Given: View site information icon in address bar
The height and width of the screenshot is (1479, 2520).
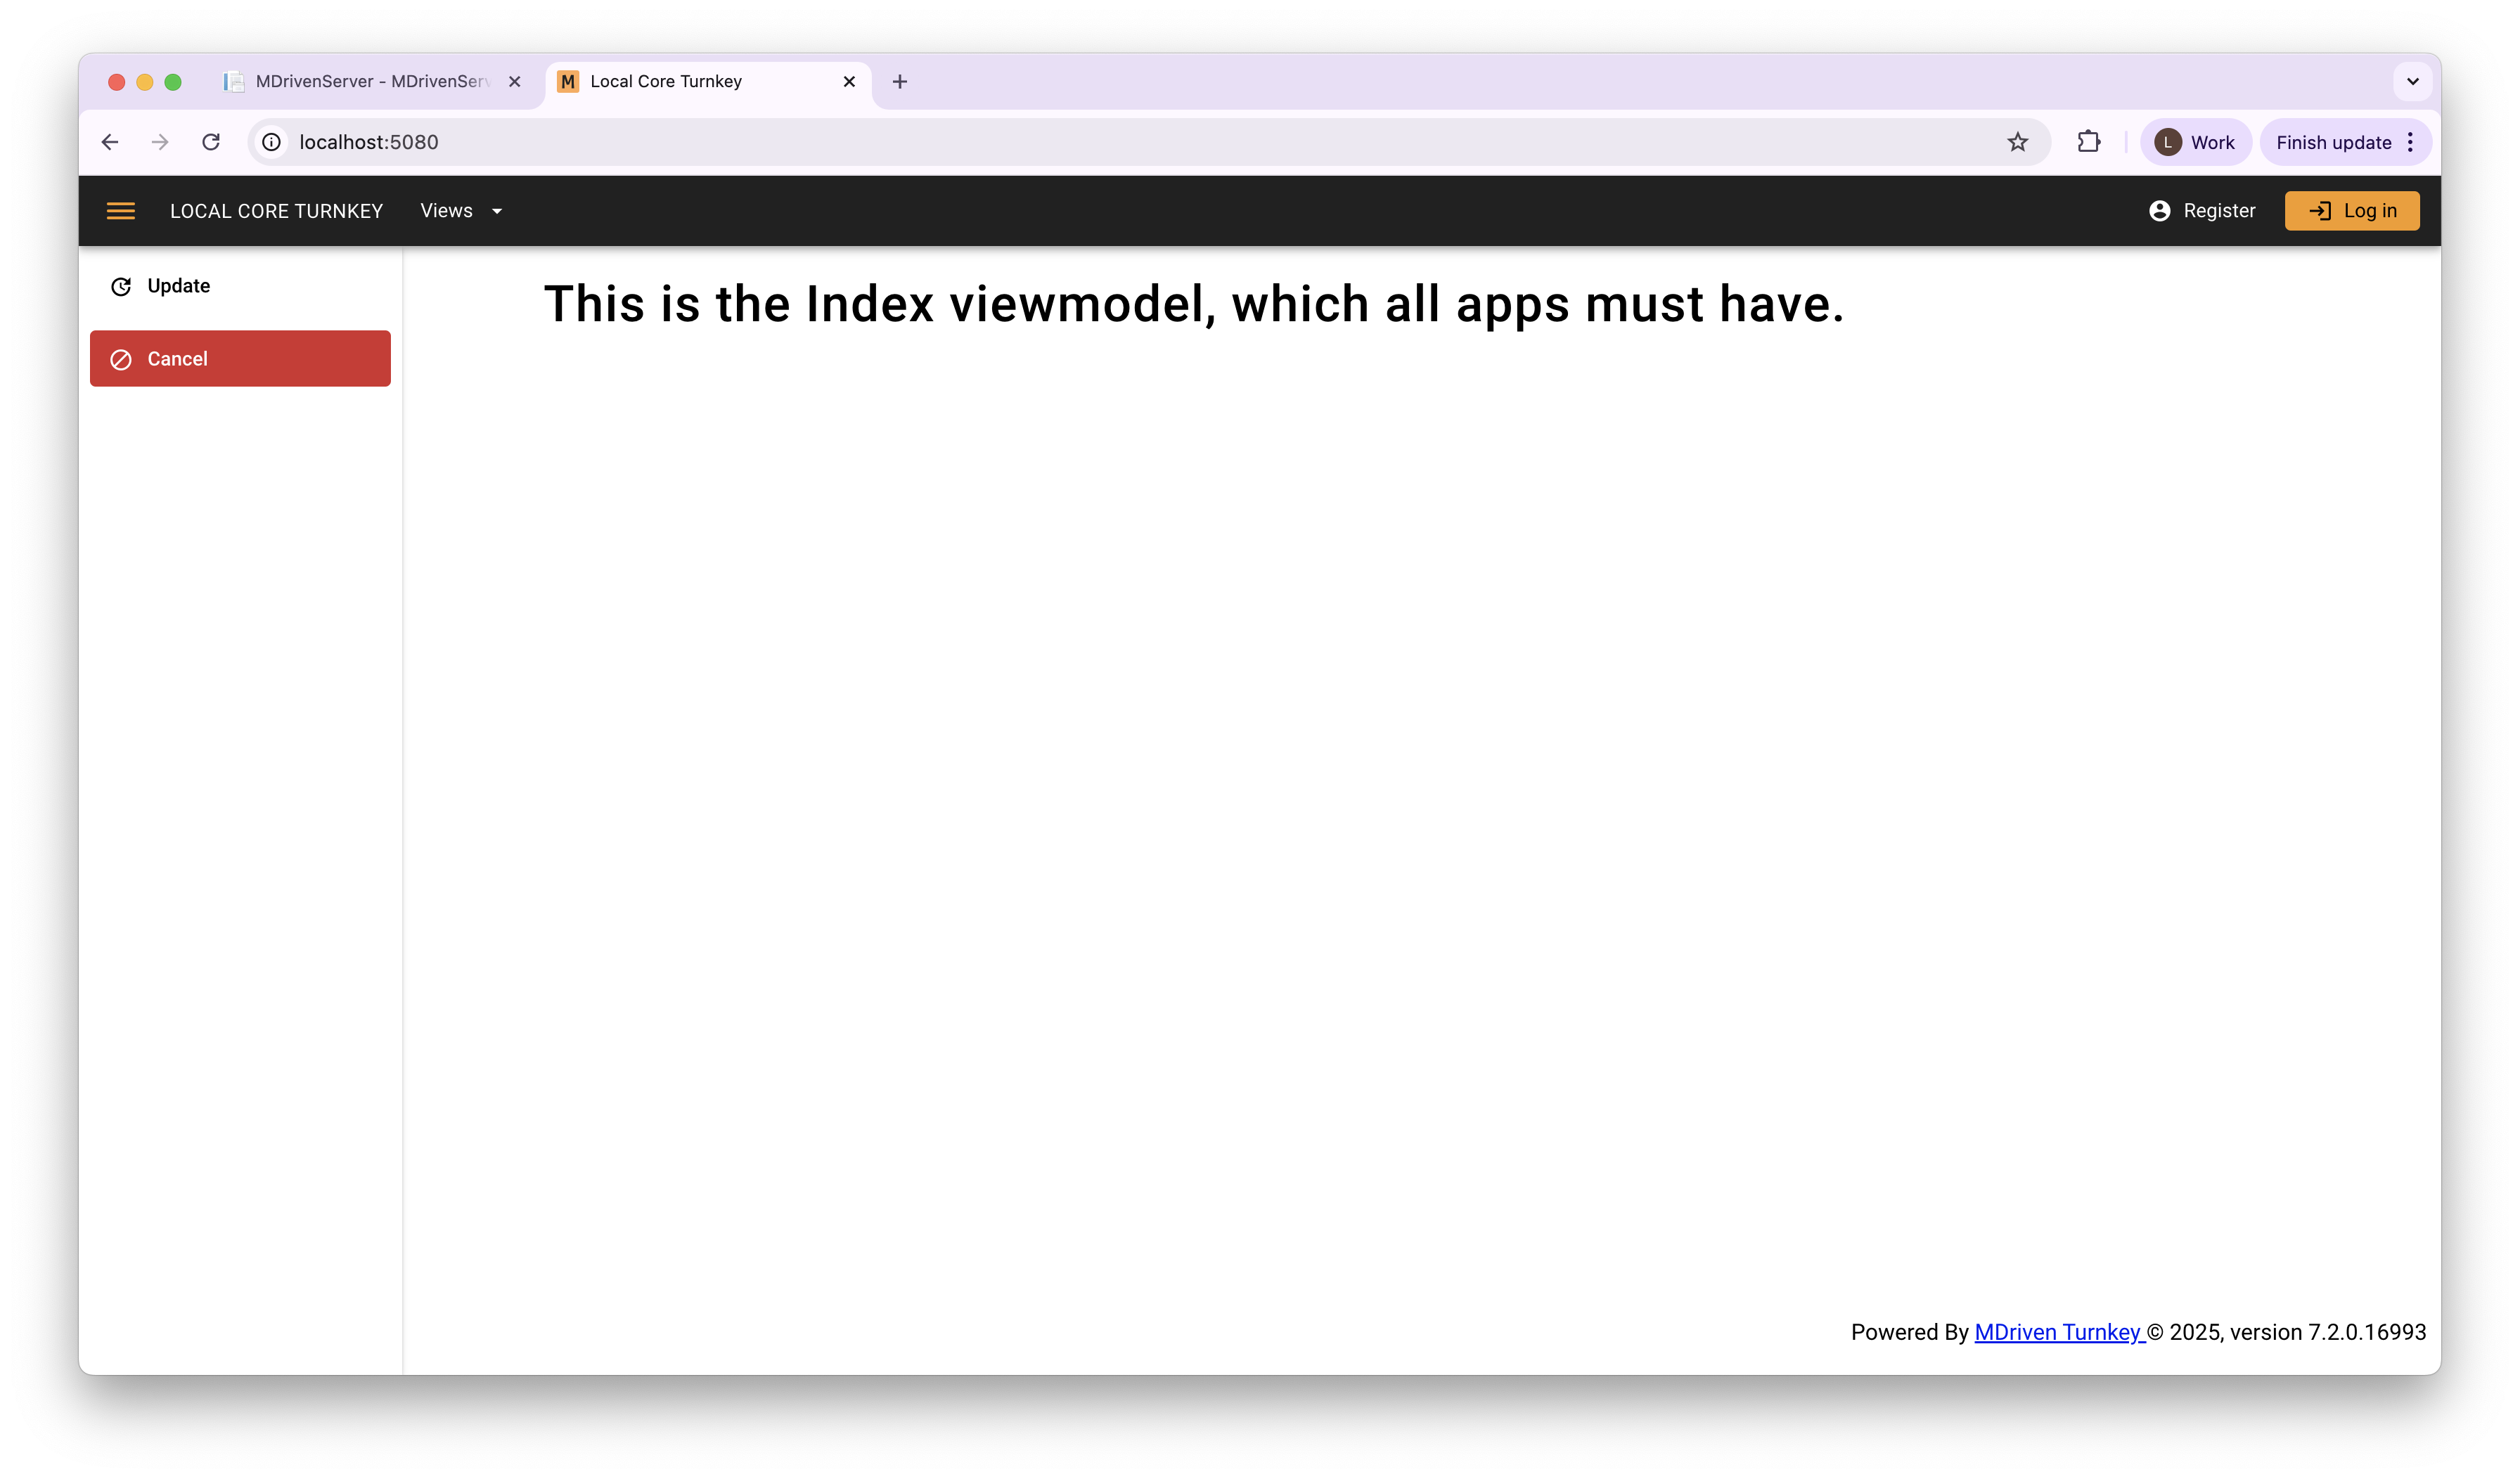Looking at the screenshot, I should tap(271, 142).
